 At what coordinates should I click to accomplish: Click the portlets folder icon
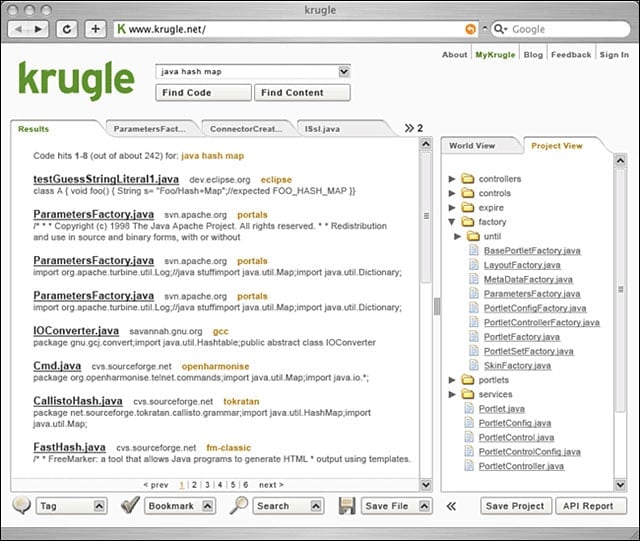coord(467,380)
